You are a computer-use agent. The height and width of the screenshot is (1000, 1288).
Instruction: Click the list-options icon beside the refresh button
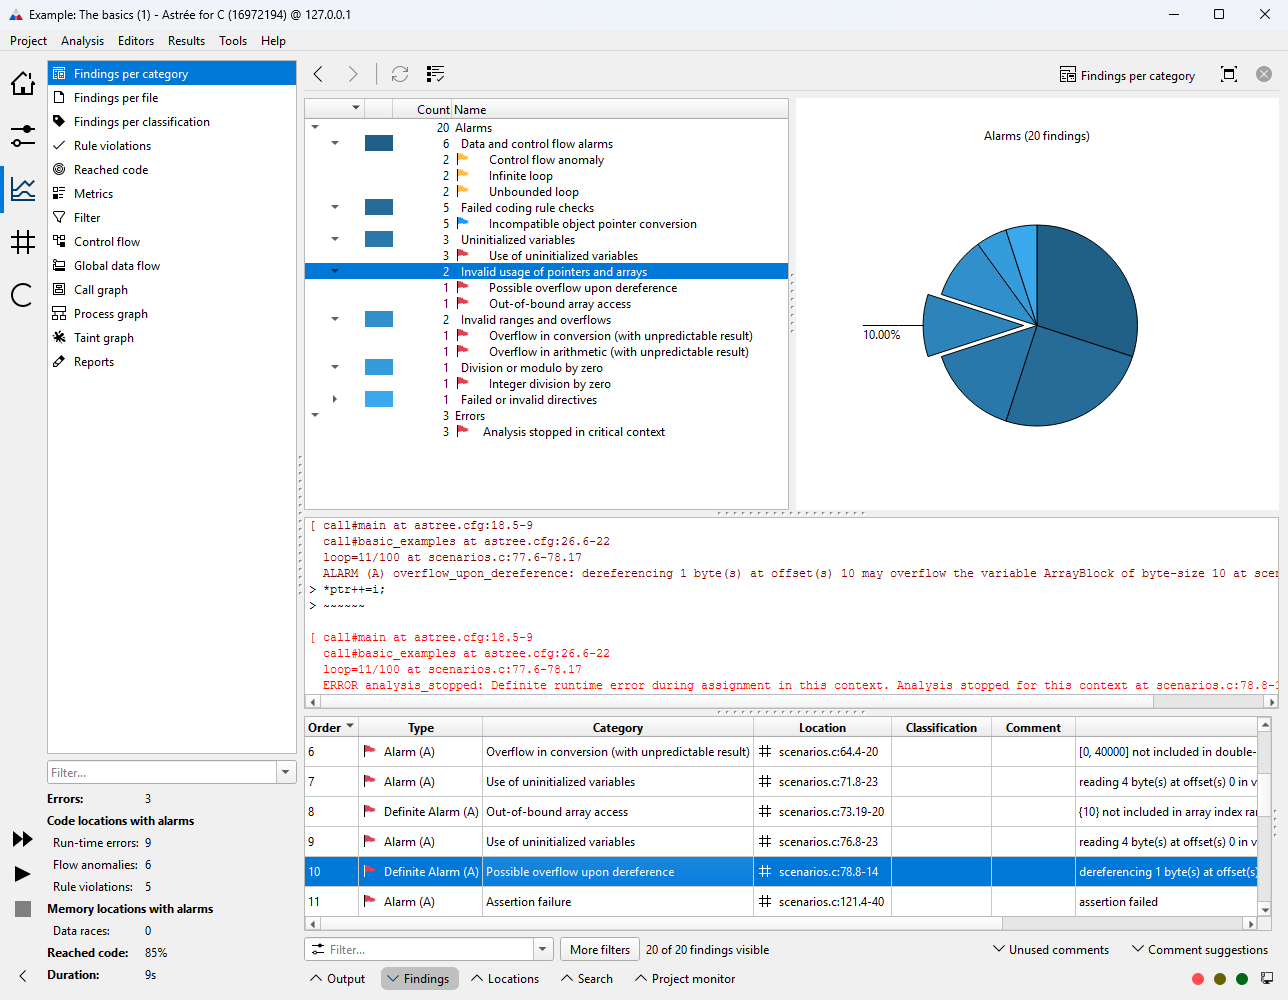tap(434, 74)
